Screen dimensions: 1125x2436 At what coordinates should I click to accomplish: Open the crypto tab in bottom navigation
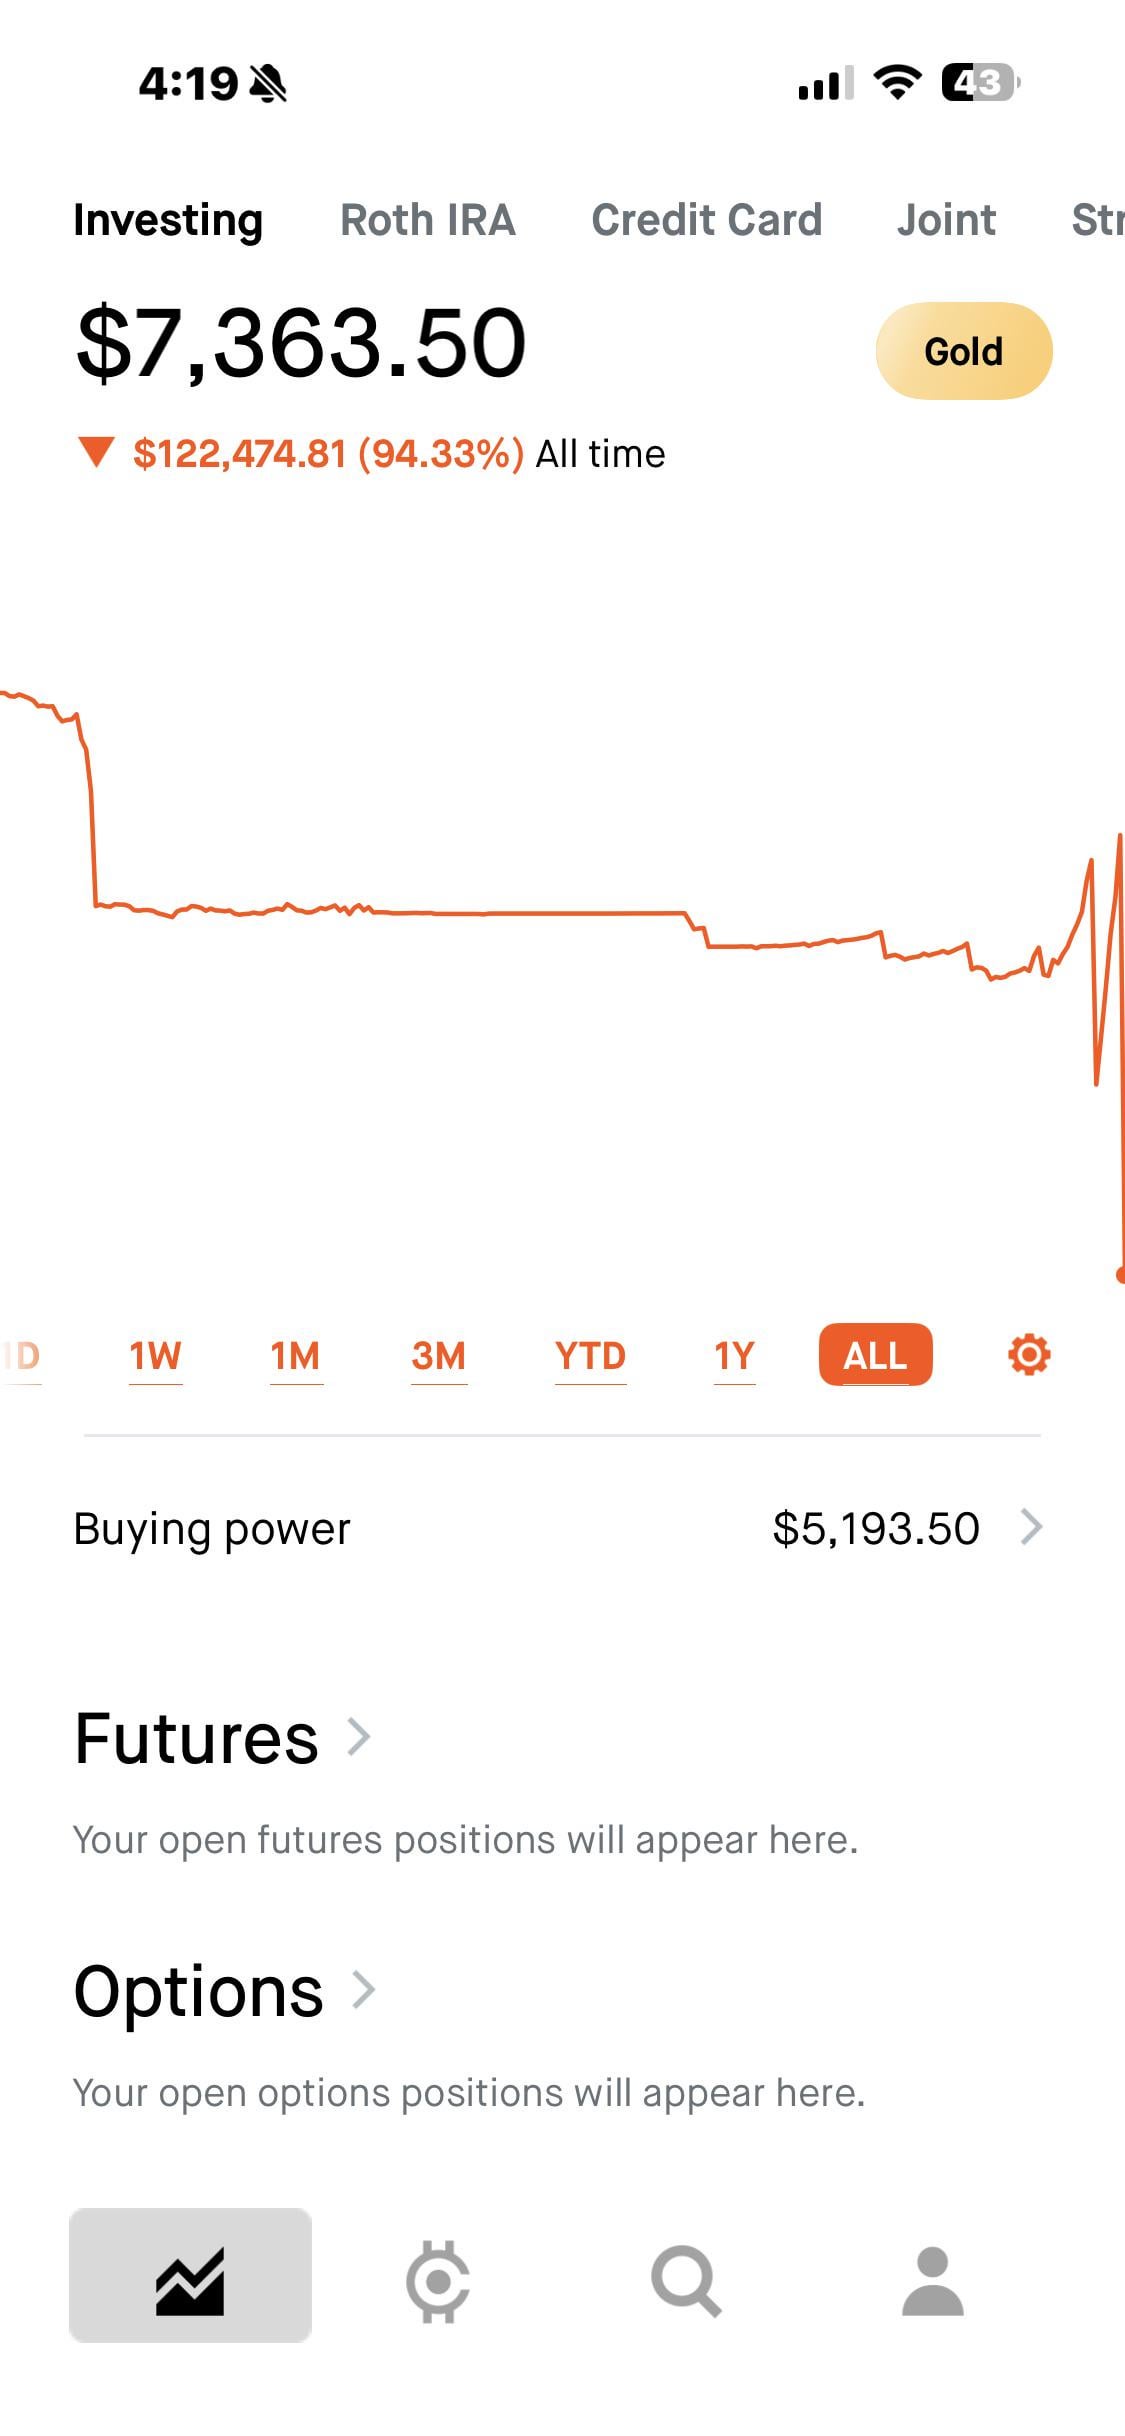click(438, 2282)
